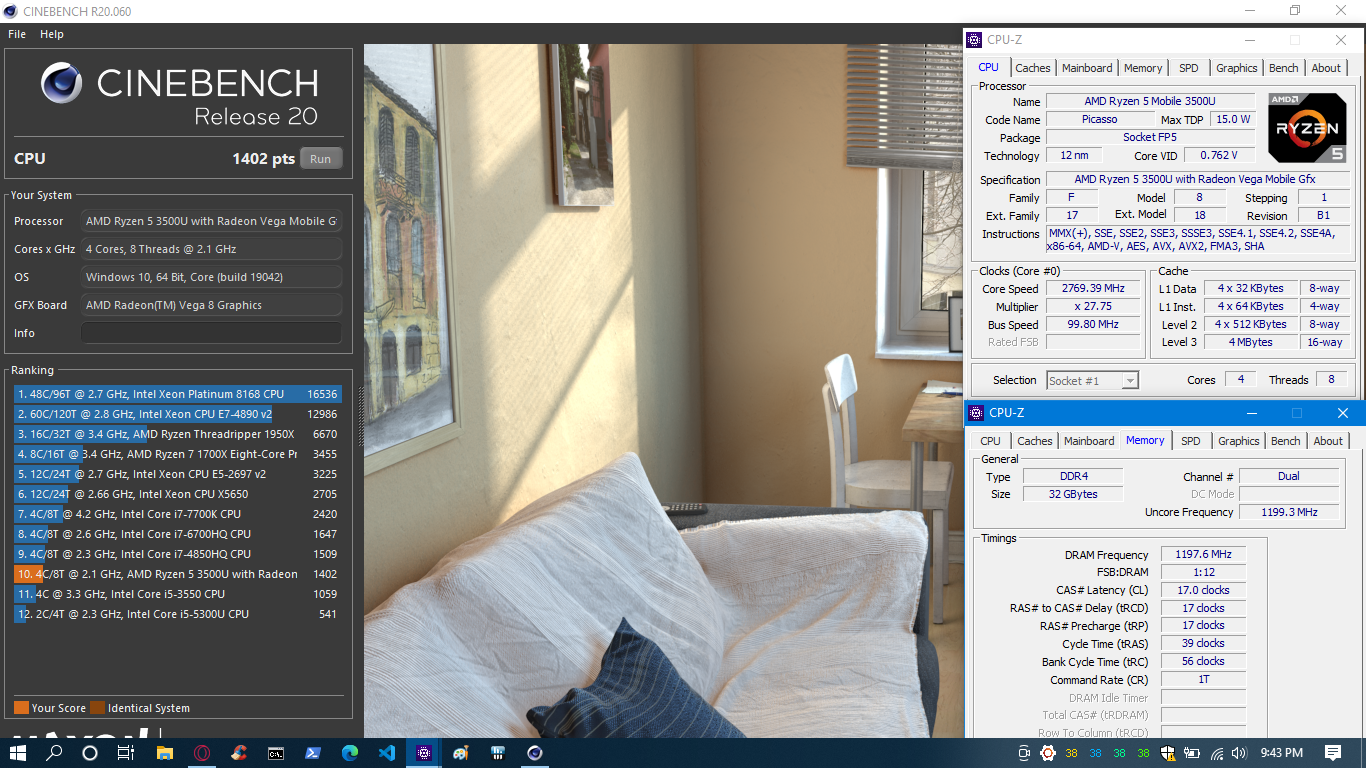Open the Action Center notifications
The image size is (1366, 768).
tap(1333, 753)
